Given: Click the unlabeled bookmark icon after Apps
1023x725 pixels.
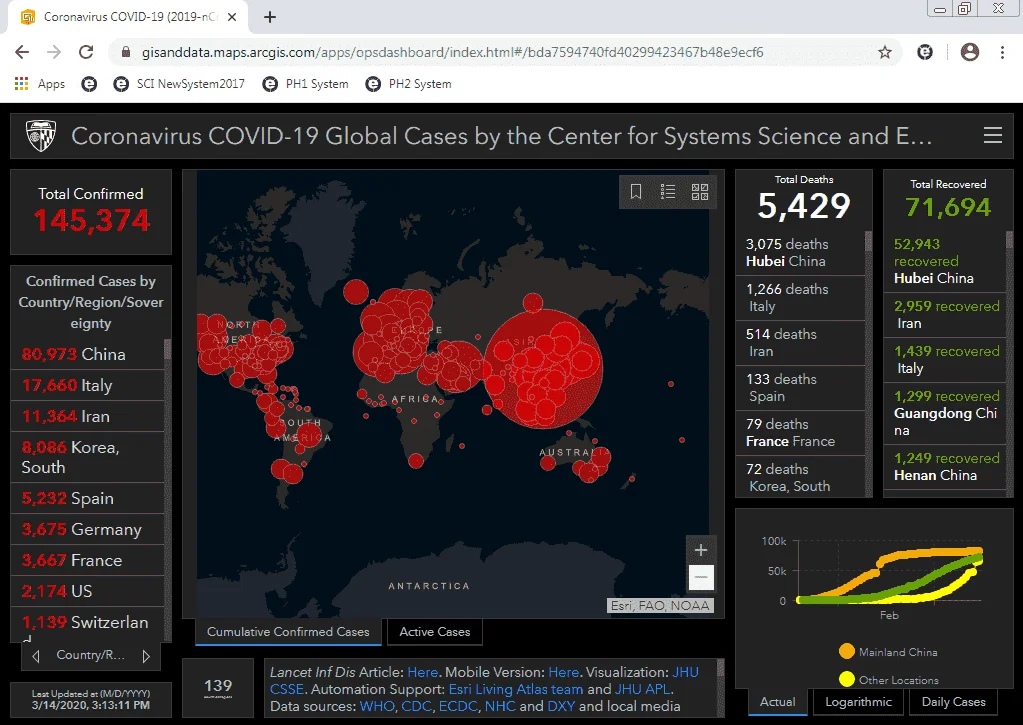Looking at the screenshot, I should coord(89,84).
